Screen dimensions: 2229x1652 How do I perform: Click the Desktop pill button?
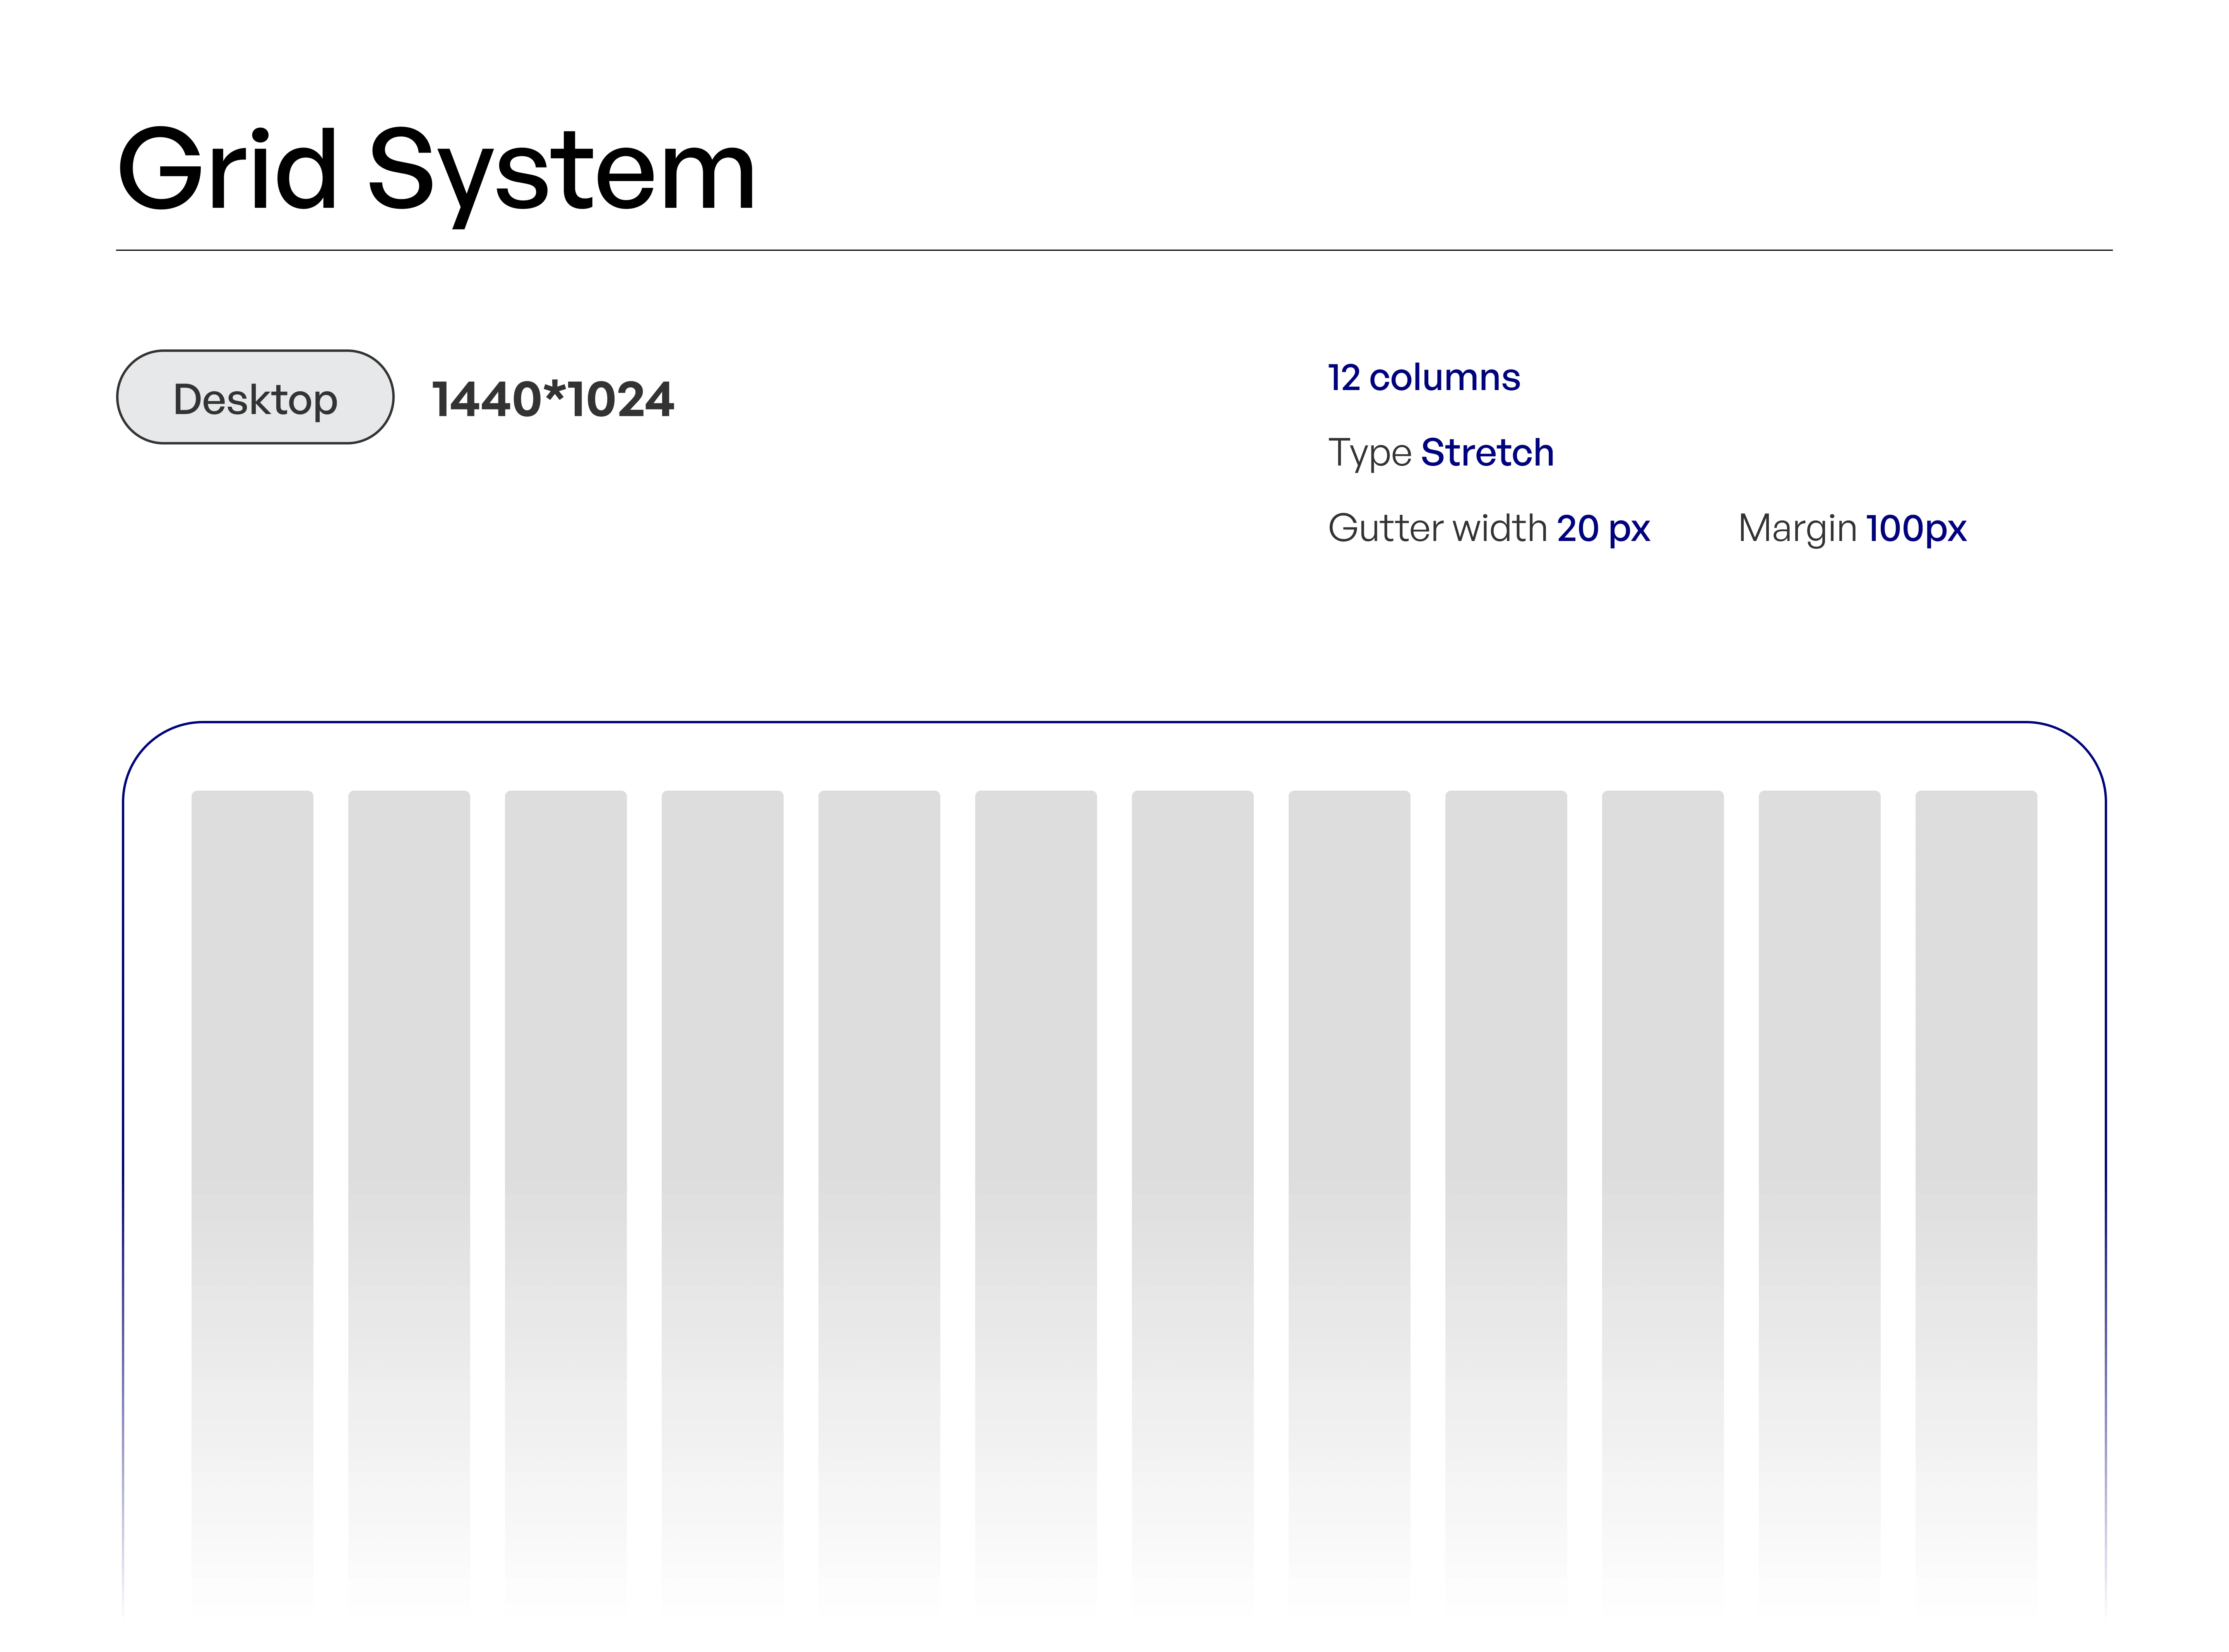pos(255,398)
